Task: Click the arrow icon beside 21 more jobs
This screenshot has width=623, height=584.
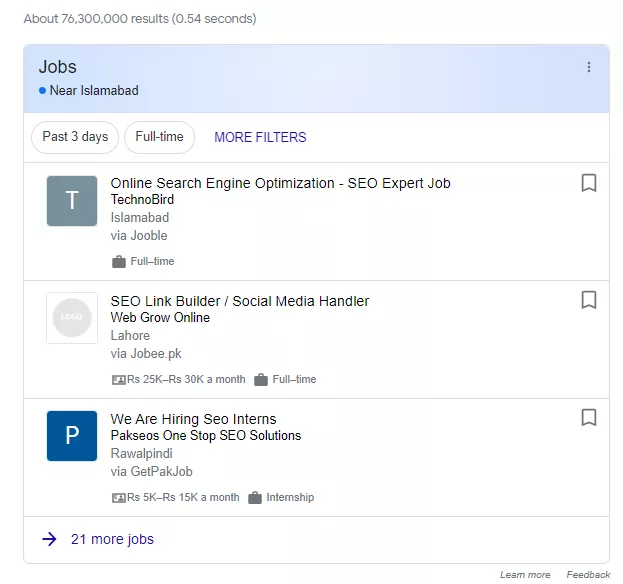Action: (49, 539)
